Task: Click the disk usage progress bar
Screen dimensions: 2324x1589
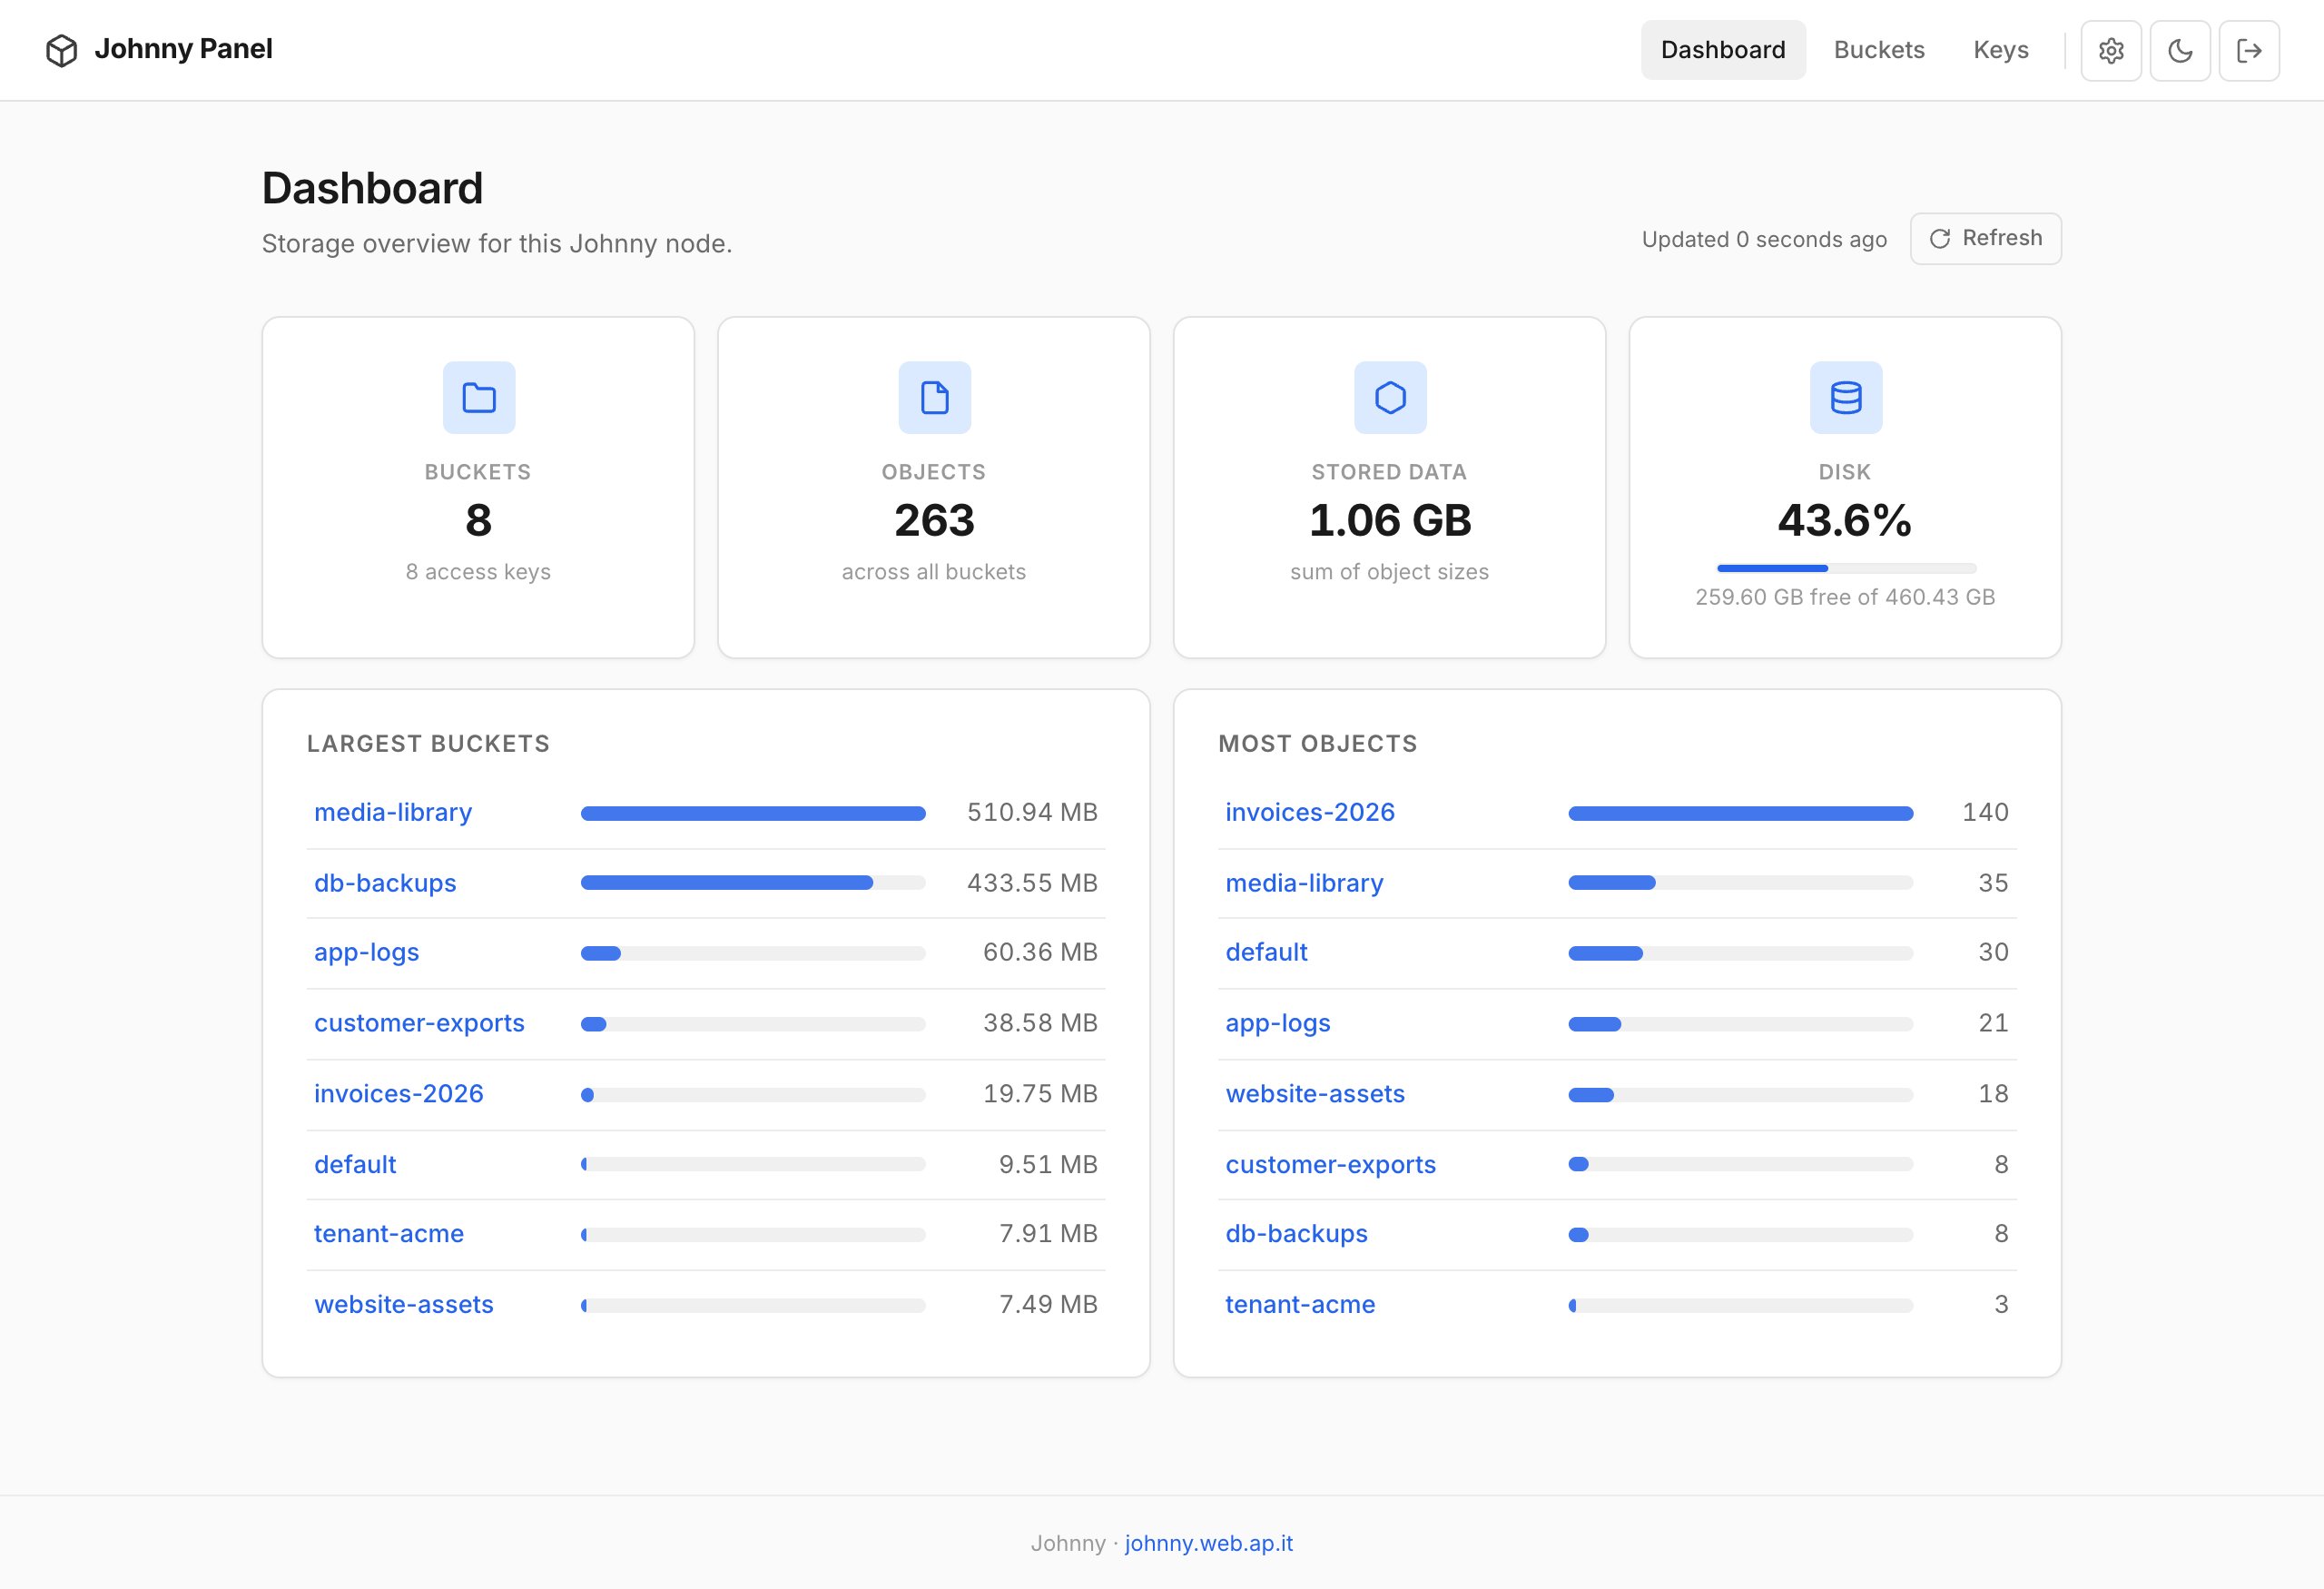Action: click(1846, 568)
